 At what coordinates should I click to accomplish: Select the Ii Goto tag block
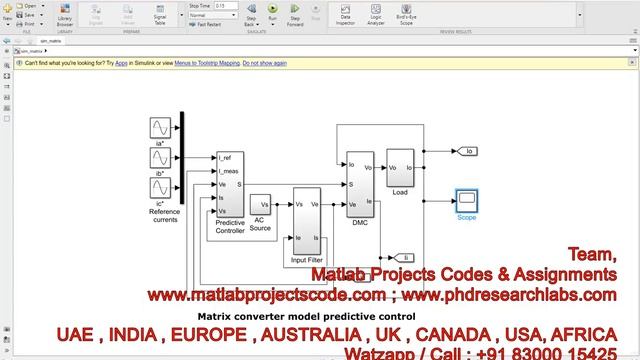pyautogui.click(x=404, y=258)
